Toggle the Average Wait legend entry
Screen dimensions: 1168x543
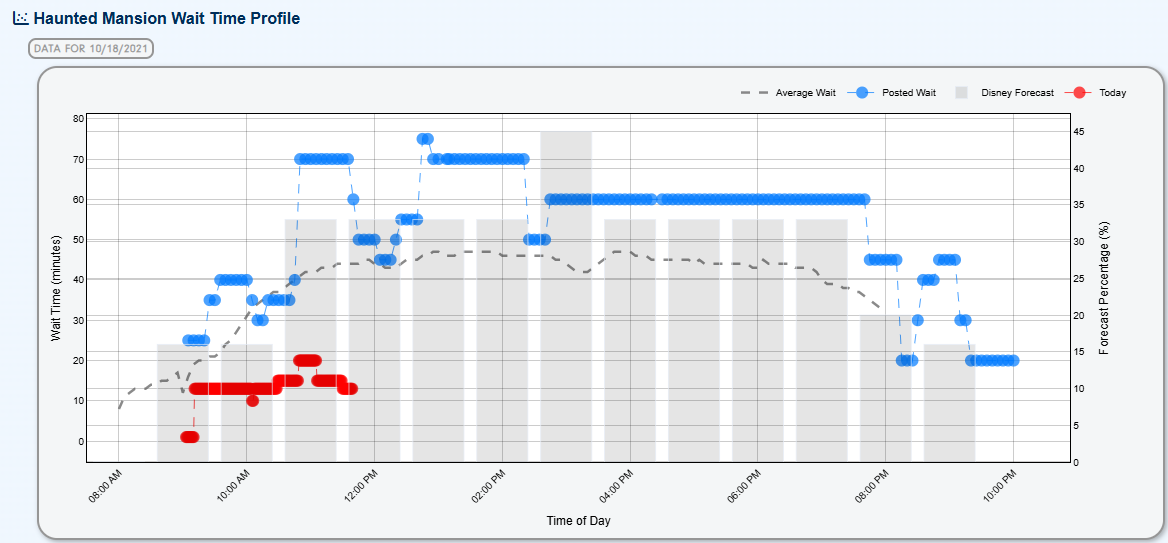pos(788,93)
